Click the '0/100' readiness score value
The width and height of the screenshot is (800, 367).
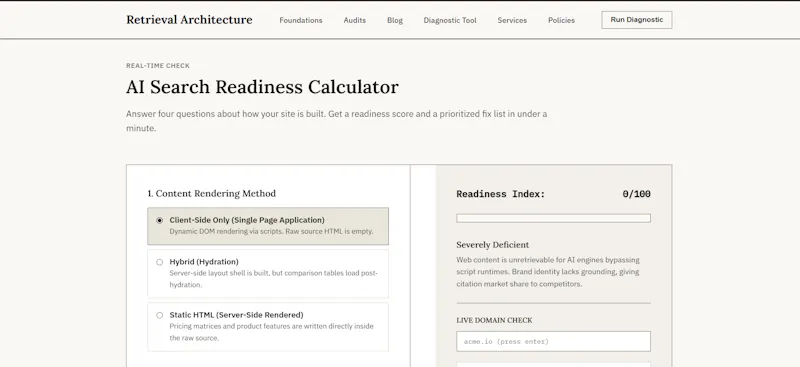pyautogui.click(x=636, y=194)
